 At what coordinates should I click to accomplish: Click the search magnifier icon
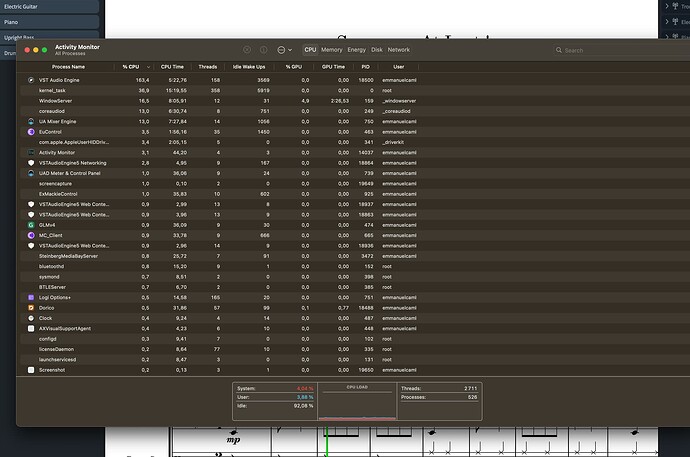pos(559,50)
